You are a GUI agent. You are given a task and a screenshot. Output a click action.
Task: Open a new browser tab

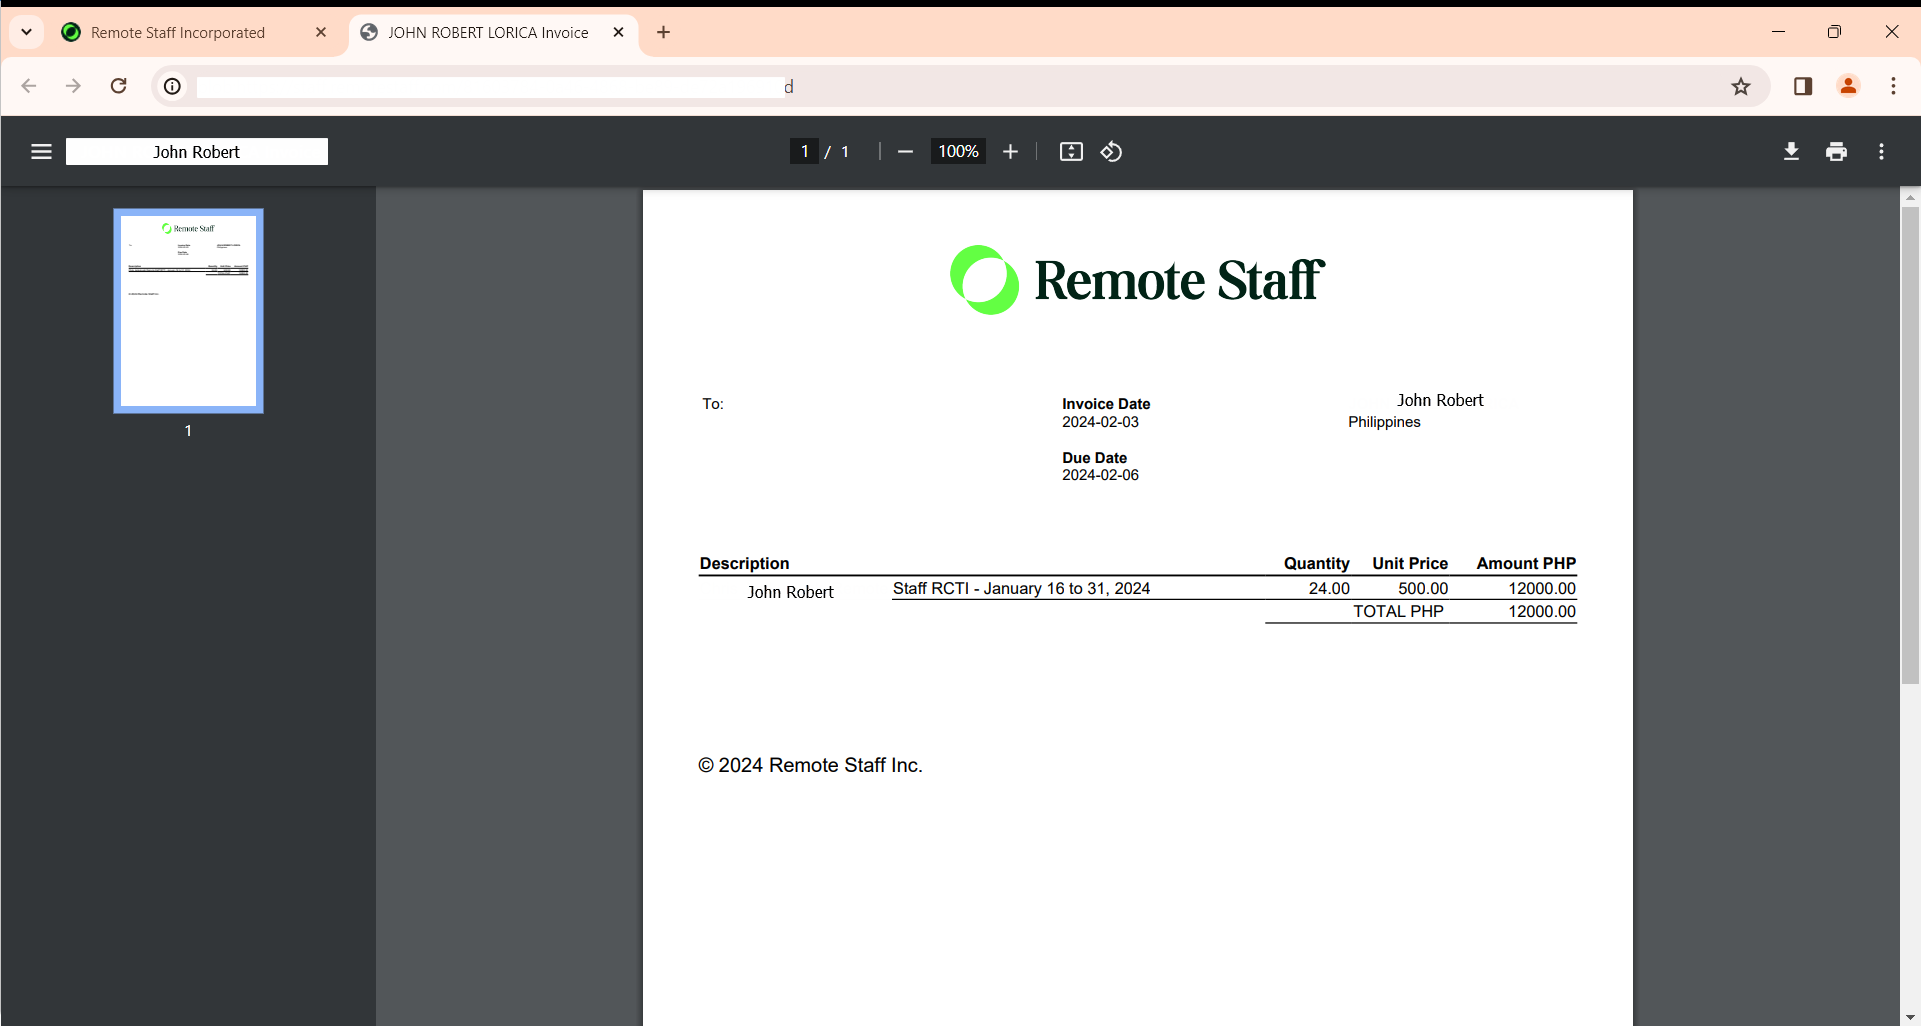tap(663, 33)
